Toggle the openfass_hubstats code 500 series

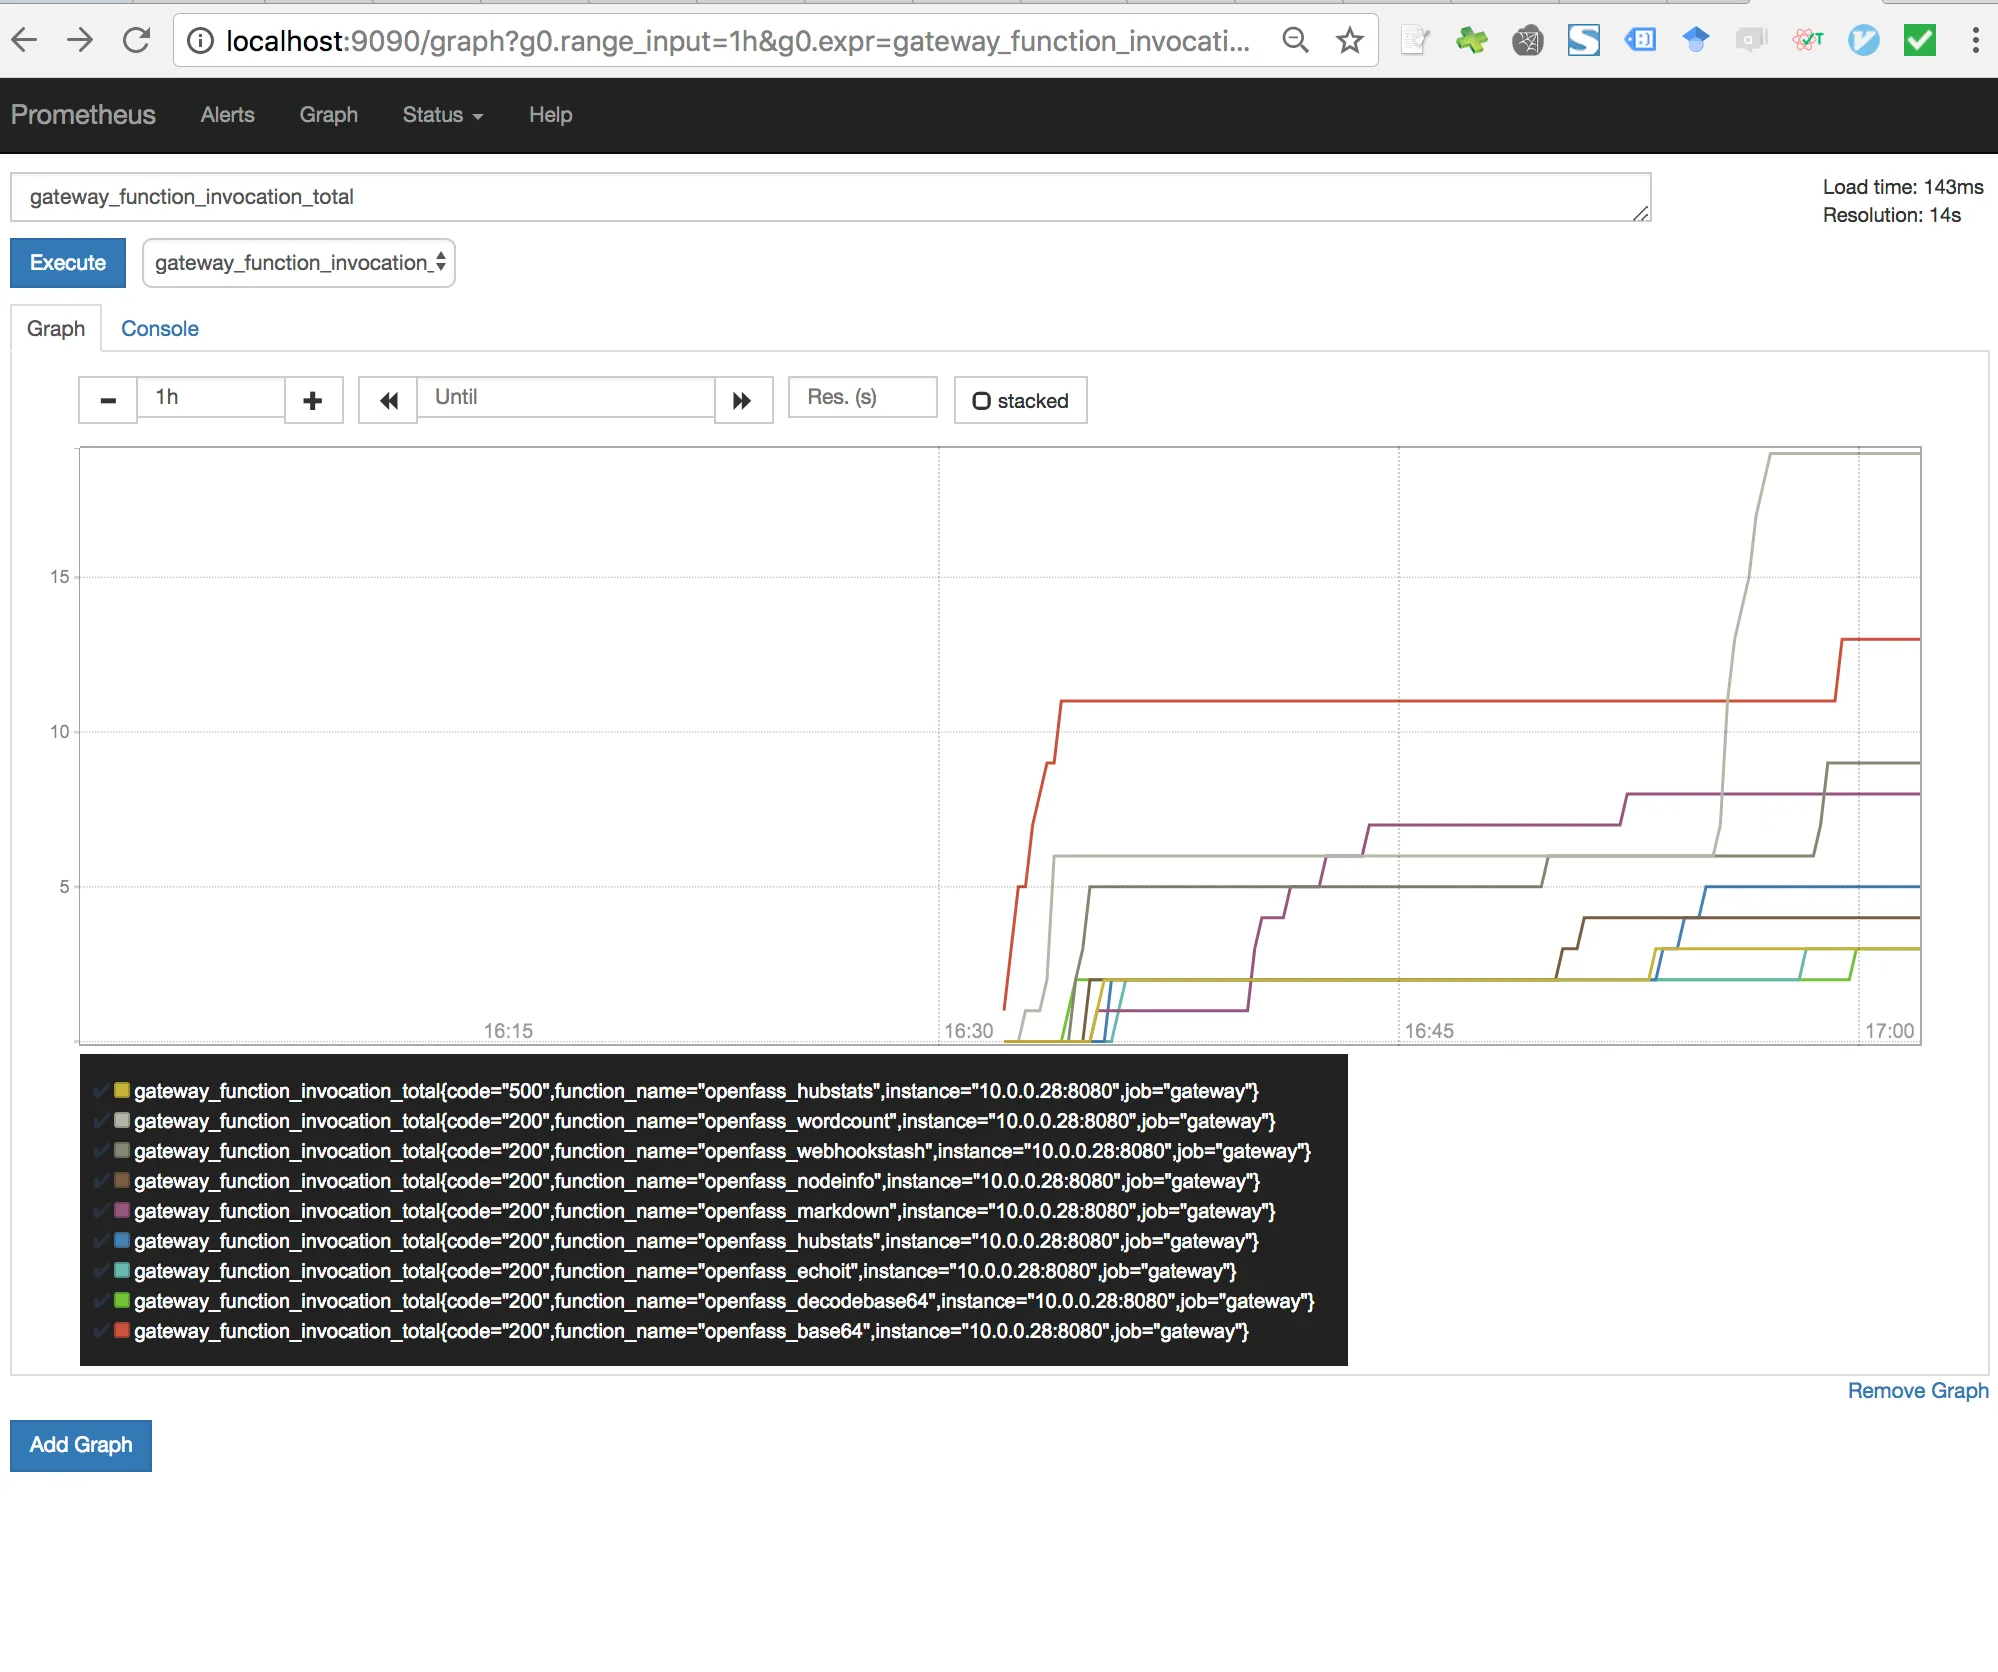click(696, 1091)
